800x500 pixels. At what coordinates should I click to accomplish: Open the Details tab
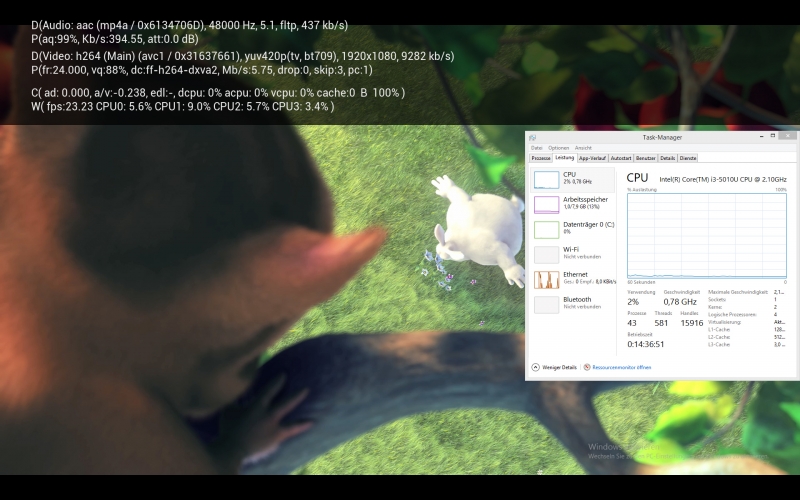pyautogui.click(x=667, y=158)
